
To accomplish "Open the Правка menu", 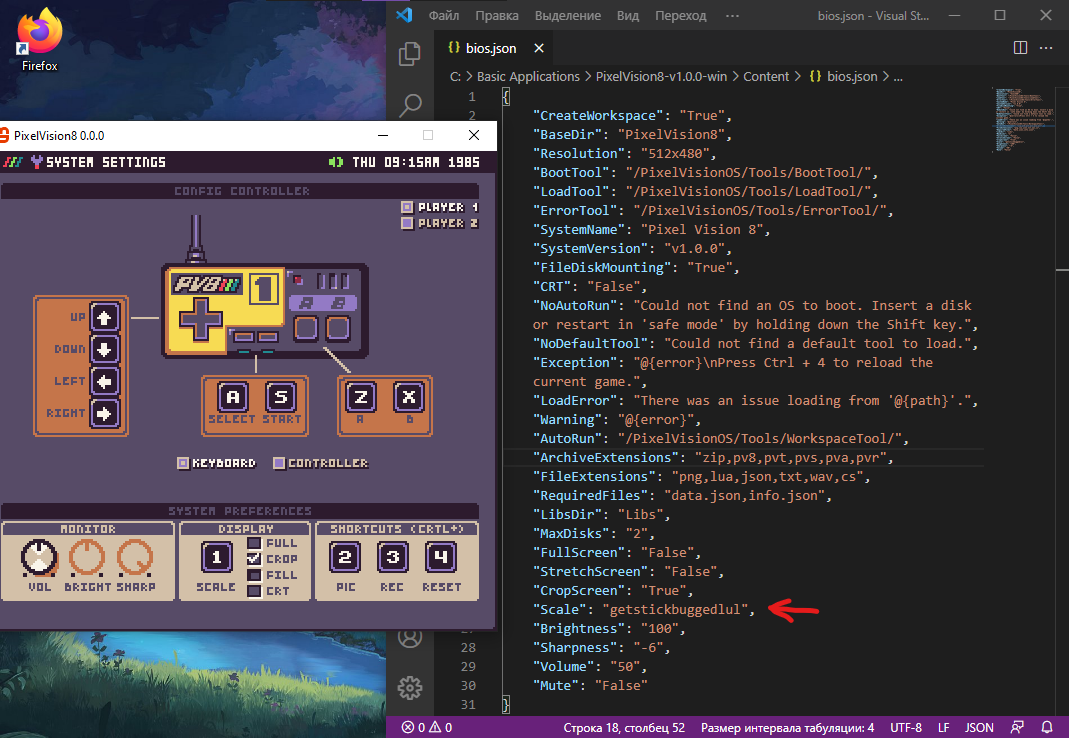I will click(497, 15).
